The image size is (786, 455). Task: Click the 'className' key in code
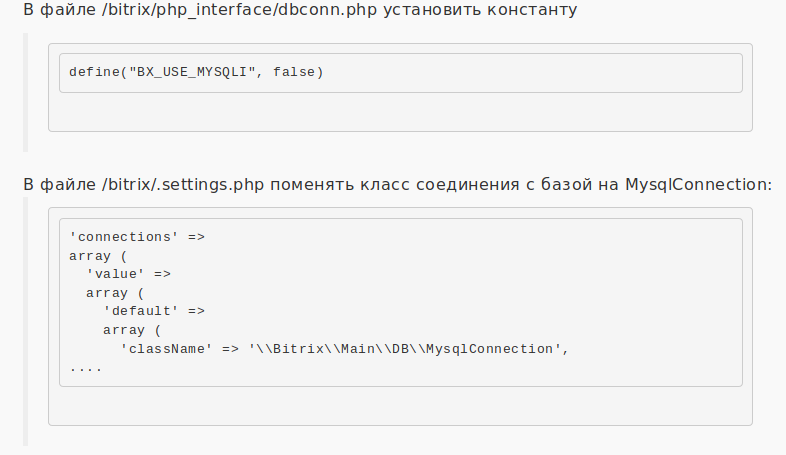click(x=166, y=349)
